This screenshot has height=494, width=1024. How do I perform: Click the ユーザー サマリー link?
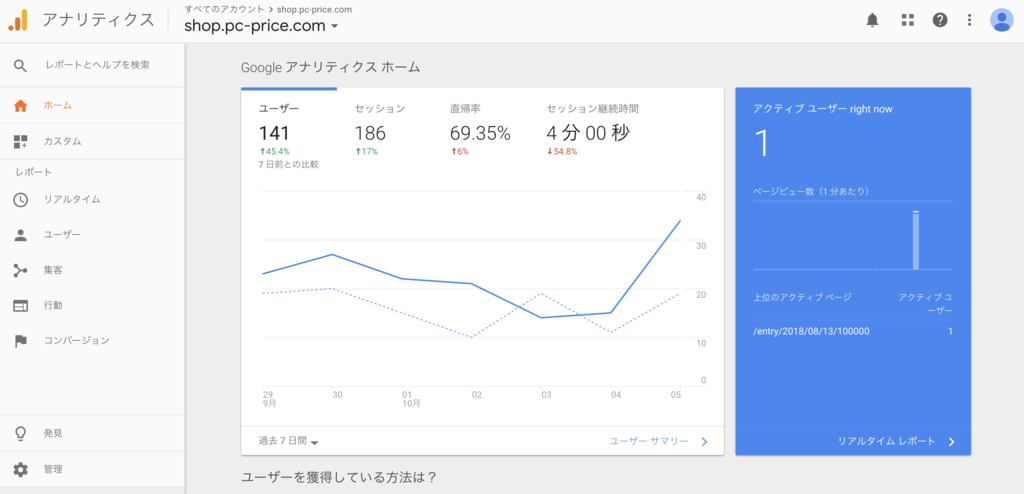pos(649,442)
